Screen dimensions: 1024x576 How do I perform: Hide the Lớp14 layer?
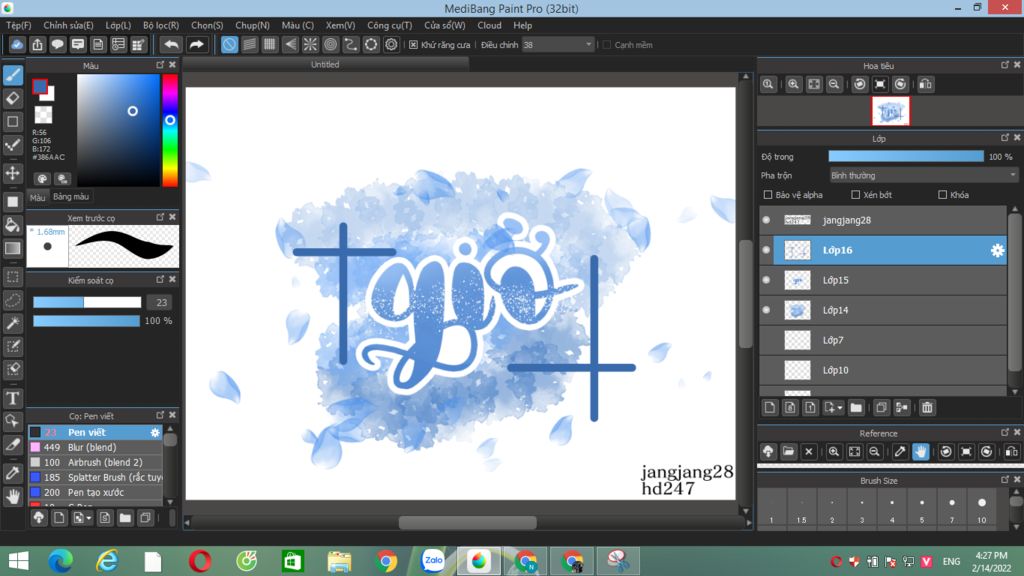coord(766,310)
